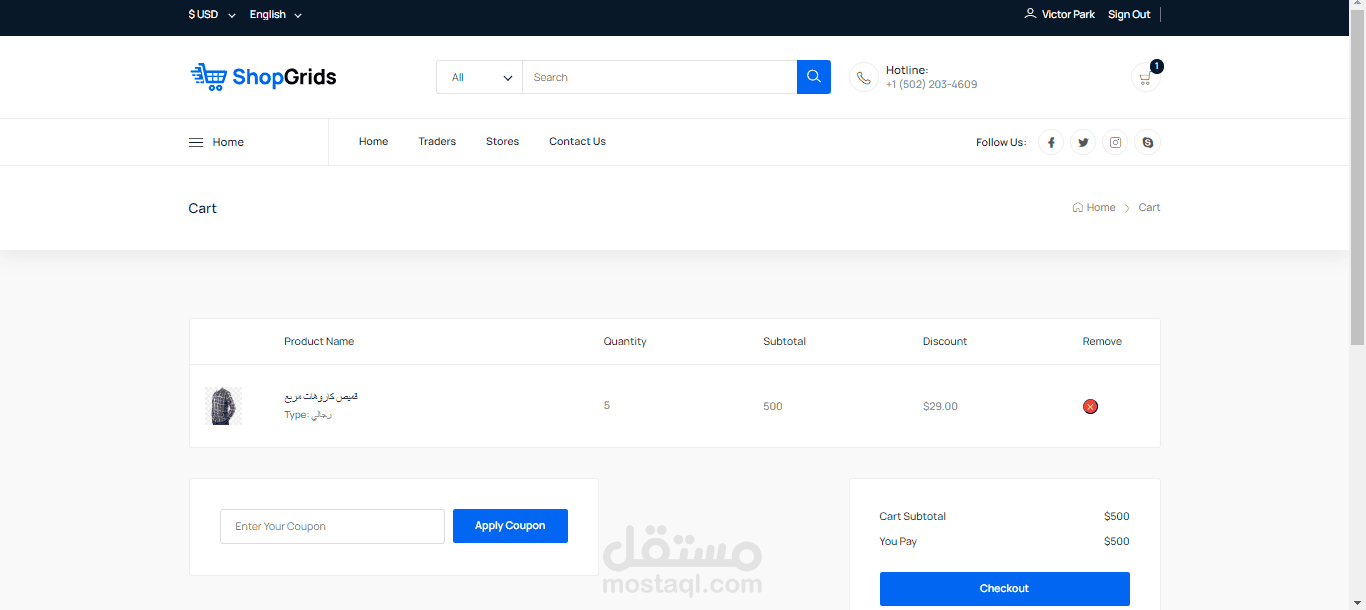Open the shopping cart icon with badge
The width and height of the screenshot is (1366, 610).
pos(1146,77)
